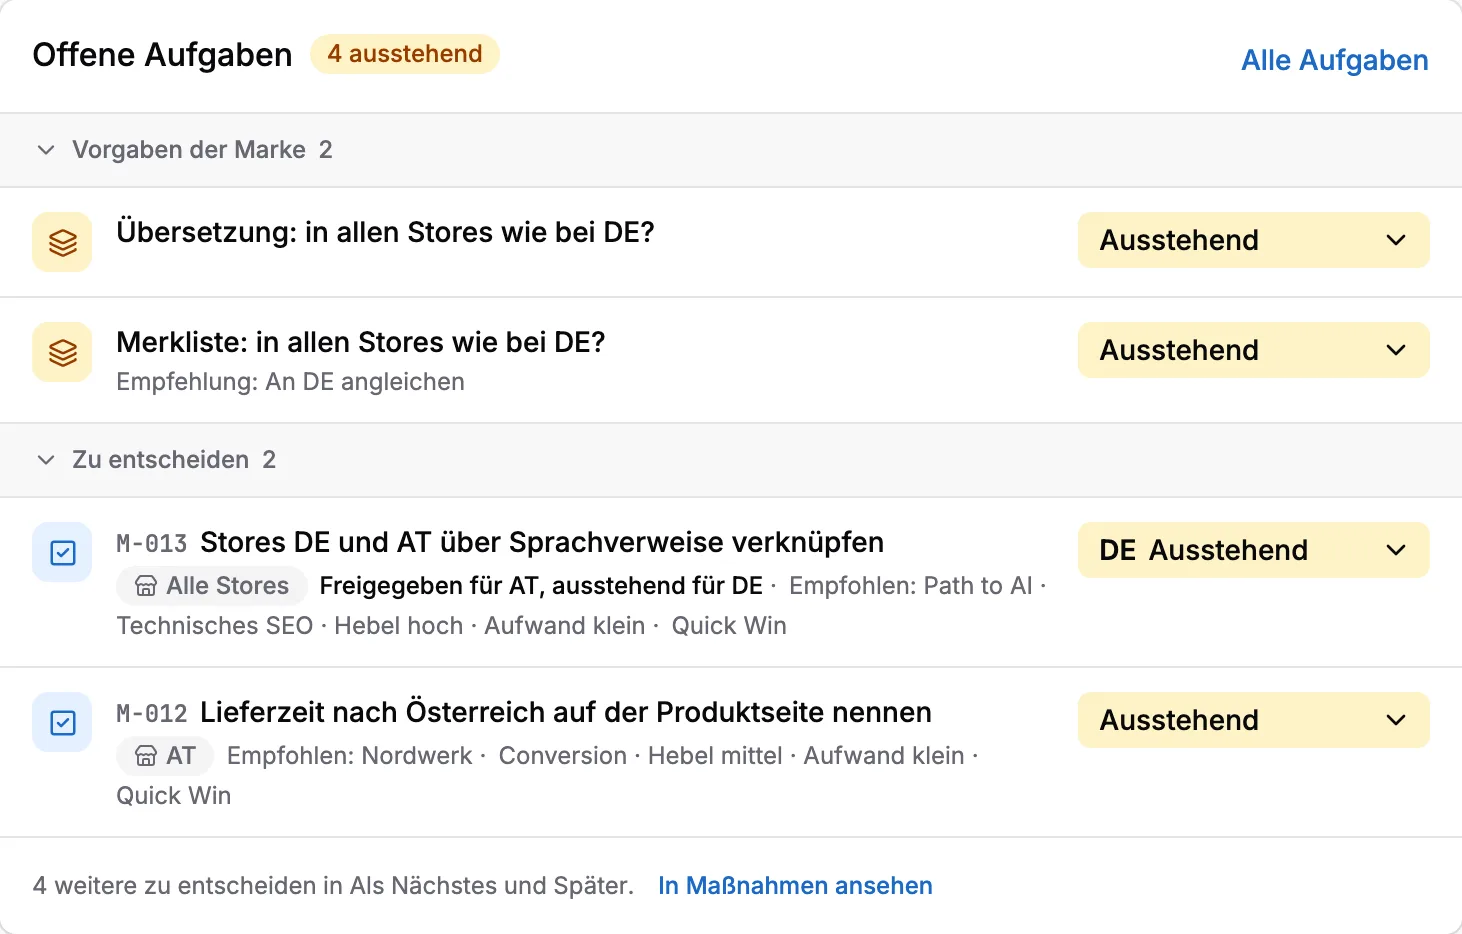Open DE Ausstehend dropdown for M-013
1462x934 pixels.
(1253, 550)
